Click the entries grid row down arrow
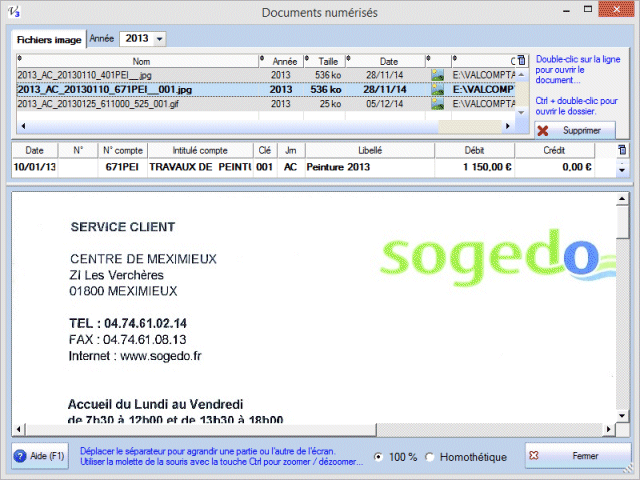640x480 pixels. point(623,171)
